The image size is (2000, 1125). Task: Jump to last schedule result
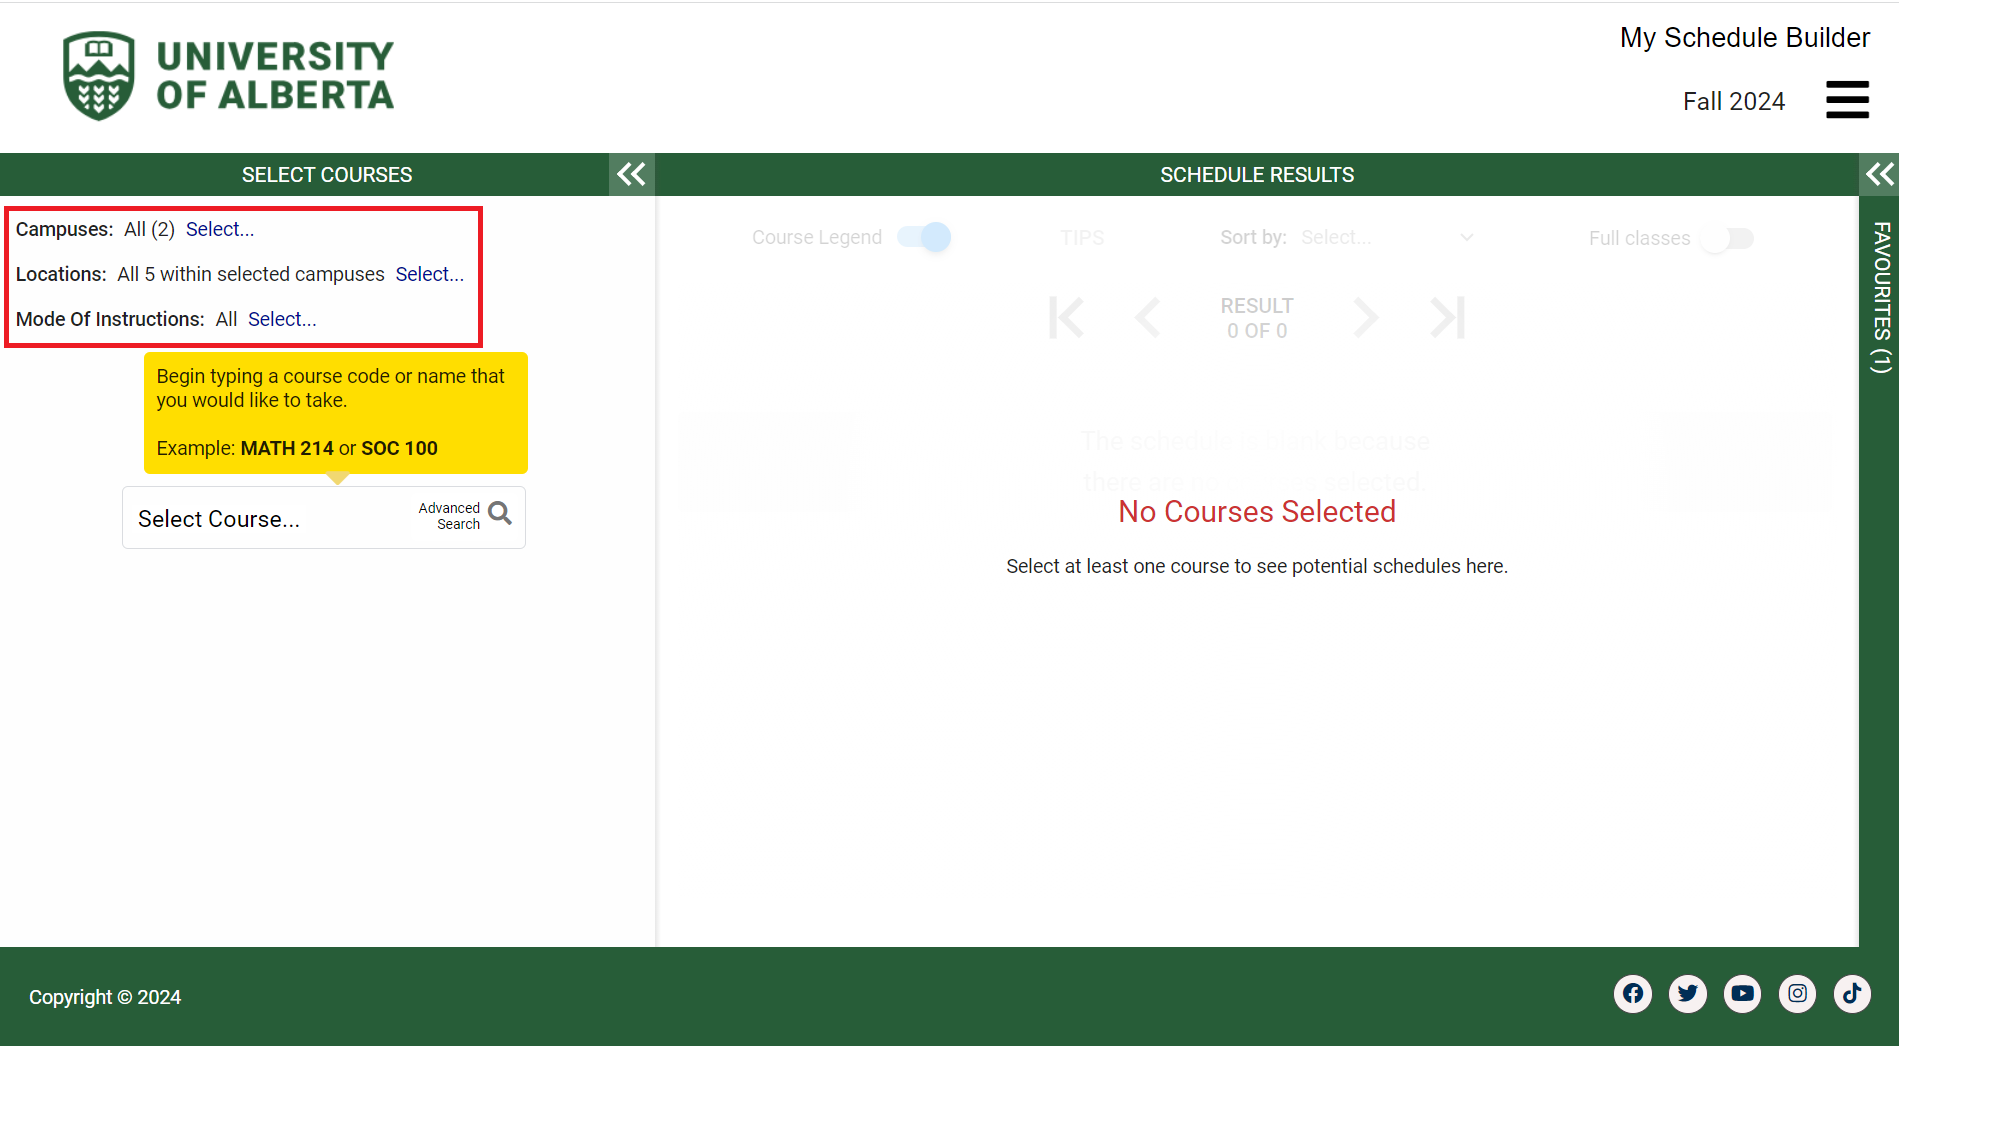1447,318
